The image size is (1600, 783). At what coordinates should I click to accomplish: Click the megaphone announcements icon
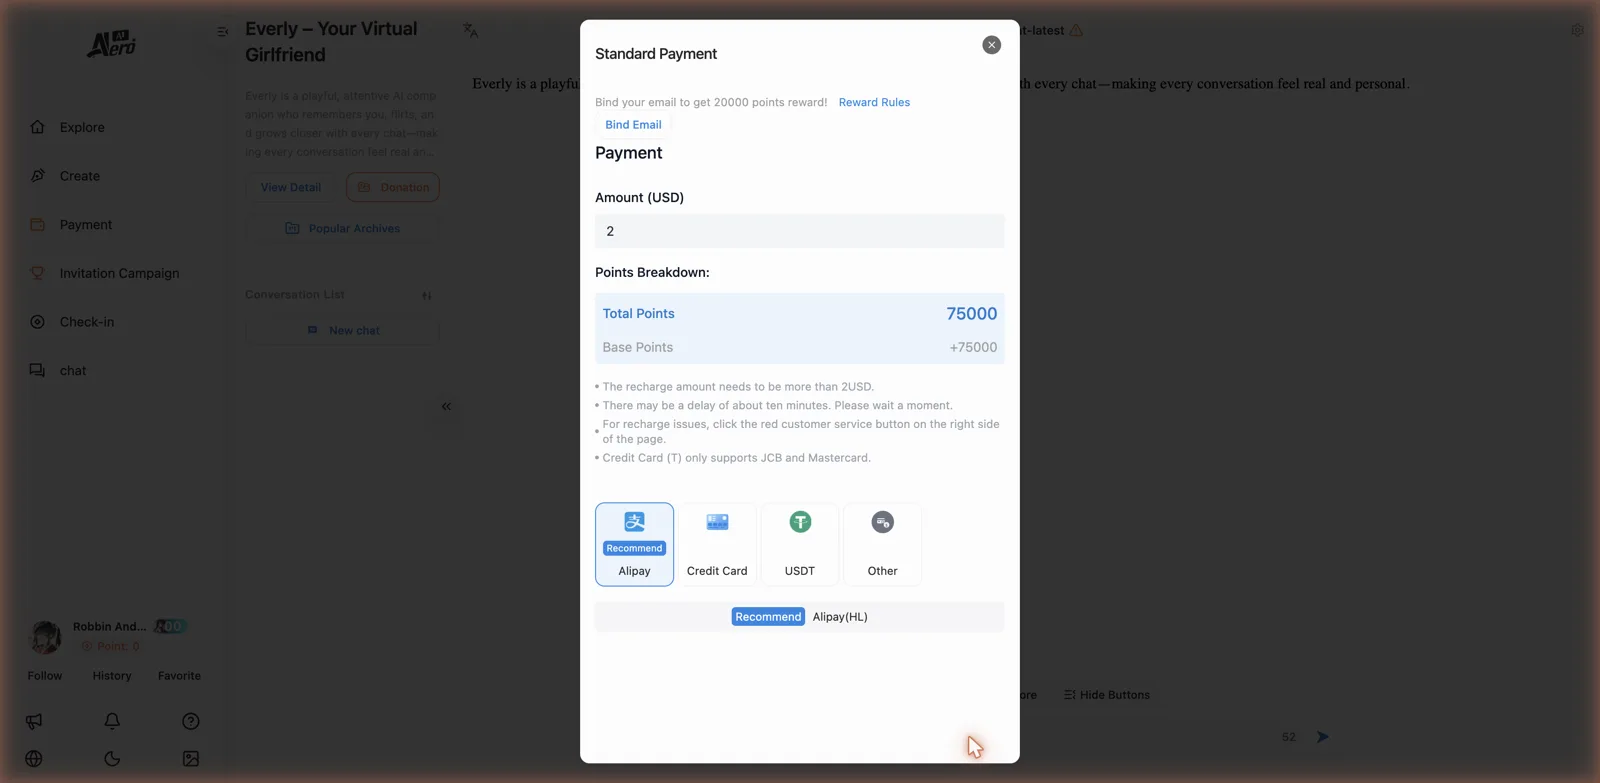[34, 721]
